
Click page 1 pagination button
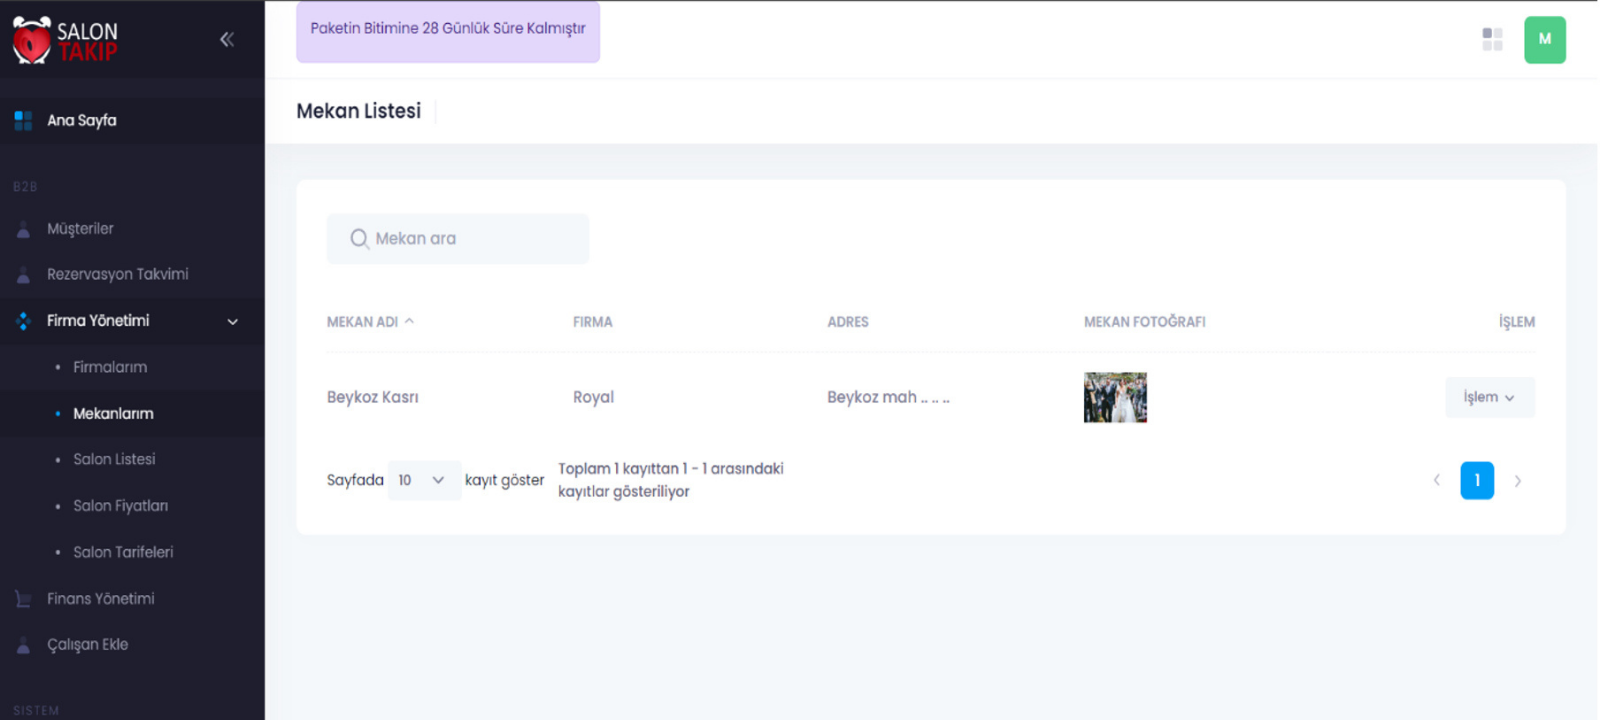coord(1477,481)
